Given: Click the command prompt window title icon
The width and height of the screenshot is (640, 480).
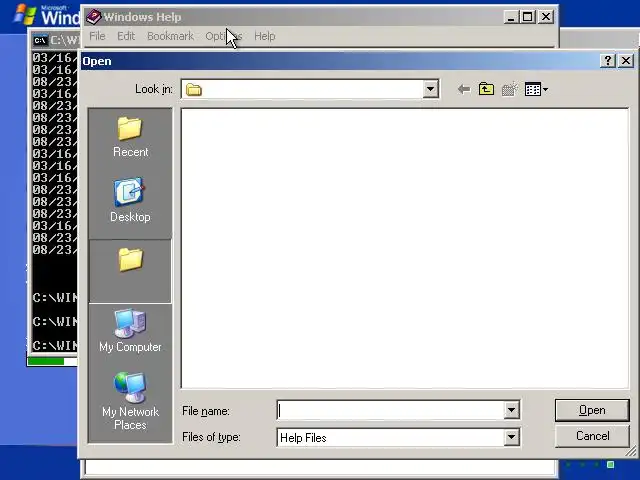Looking at the screenshot, I should [x=40, y=40].
